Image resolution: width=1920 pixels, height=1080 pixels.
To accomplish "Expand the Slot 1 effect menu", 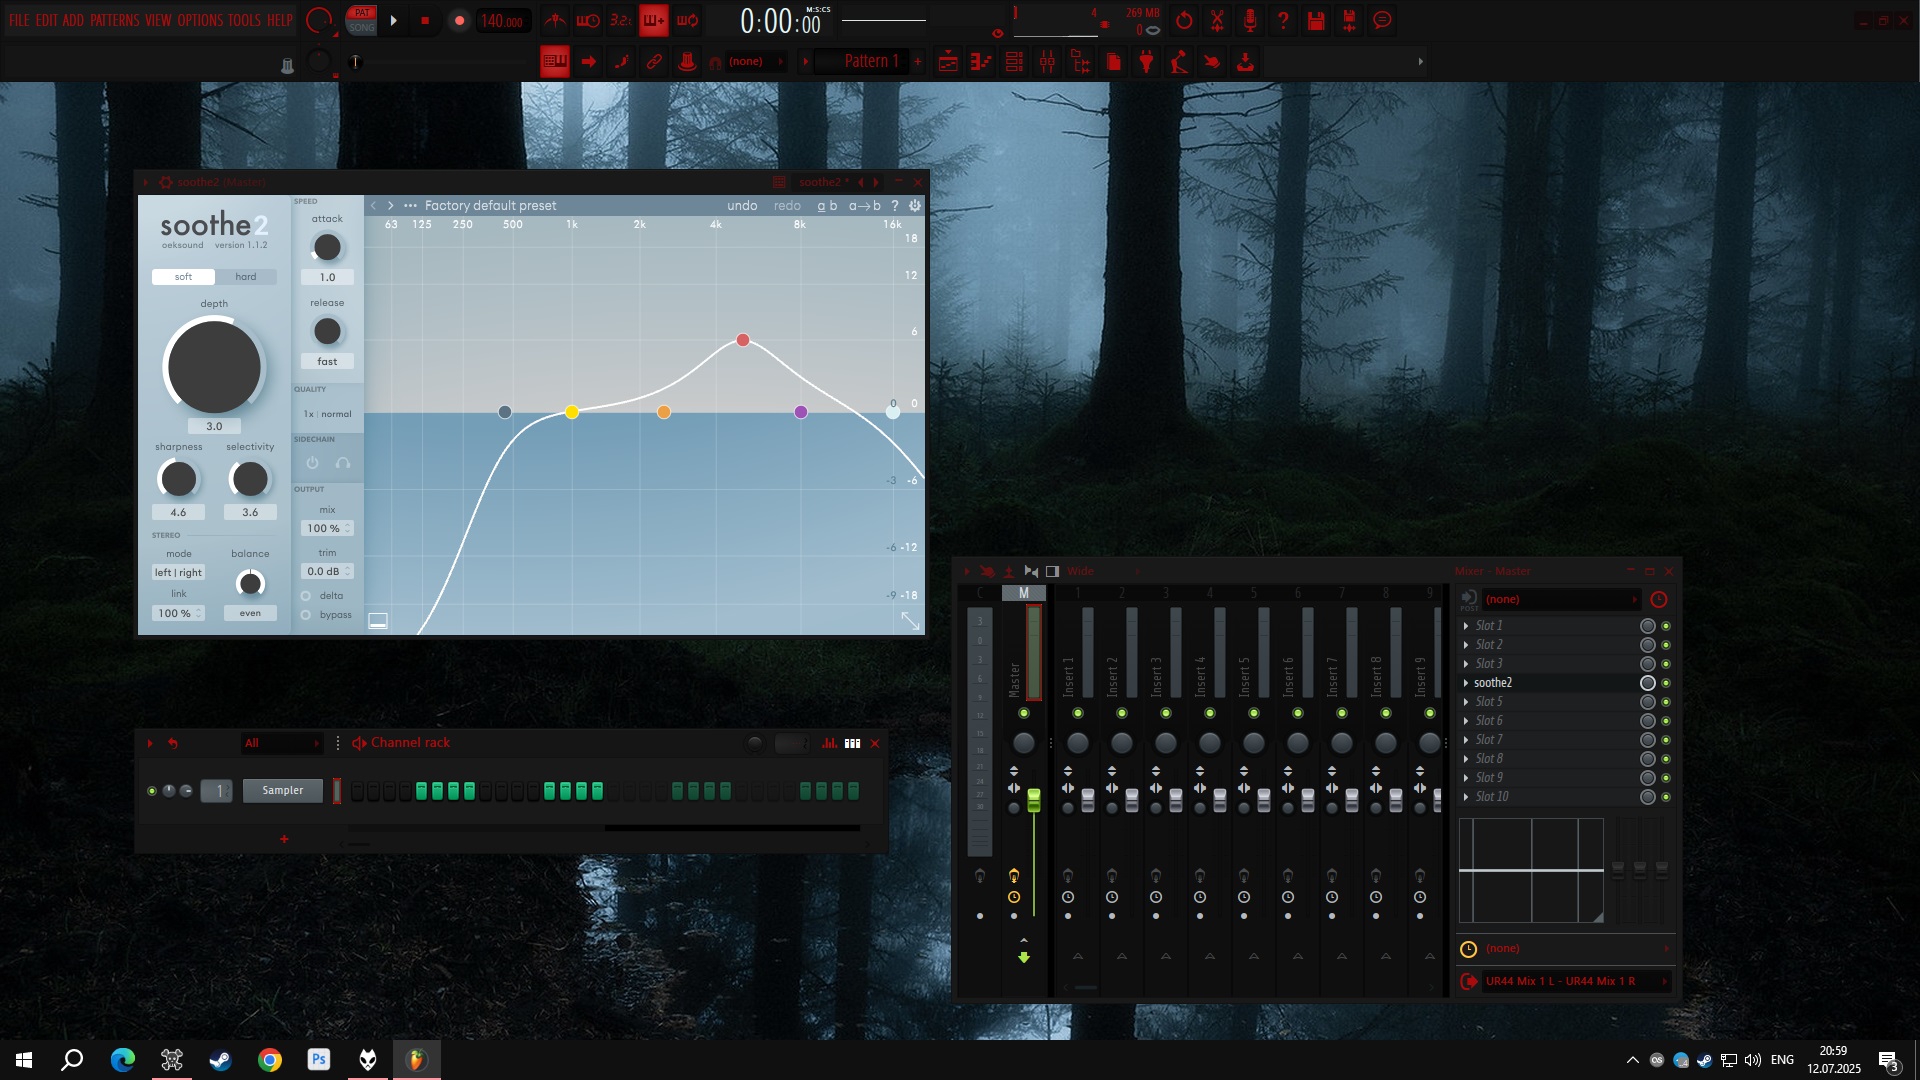I will click(1466, 626).
